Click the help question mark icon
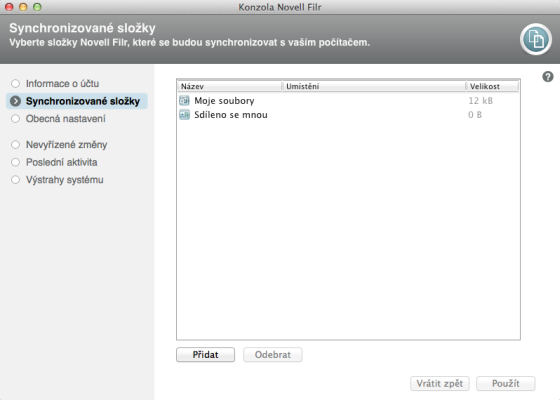This screenshot has width=560, height=400. tap(548, 77)
